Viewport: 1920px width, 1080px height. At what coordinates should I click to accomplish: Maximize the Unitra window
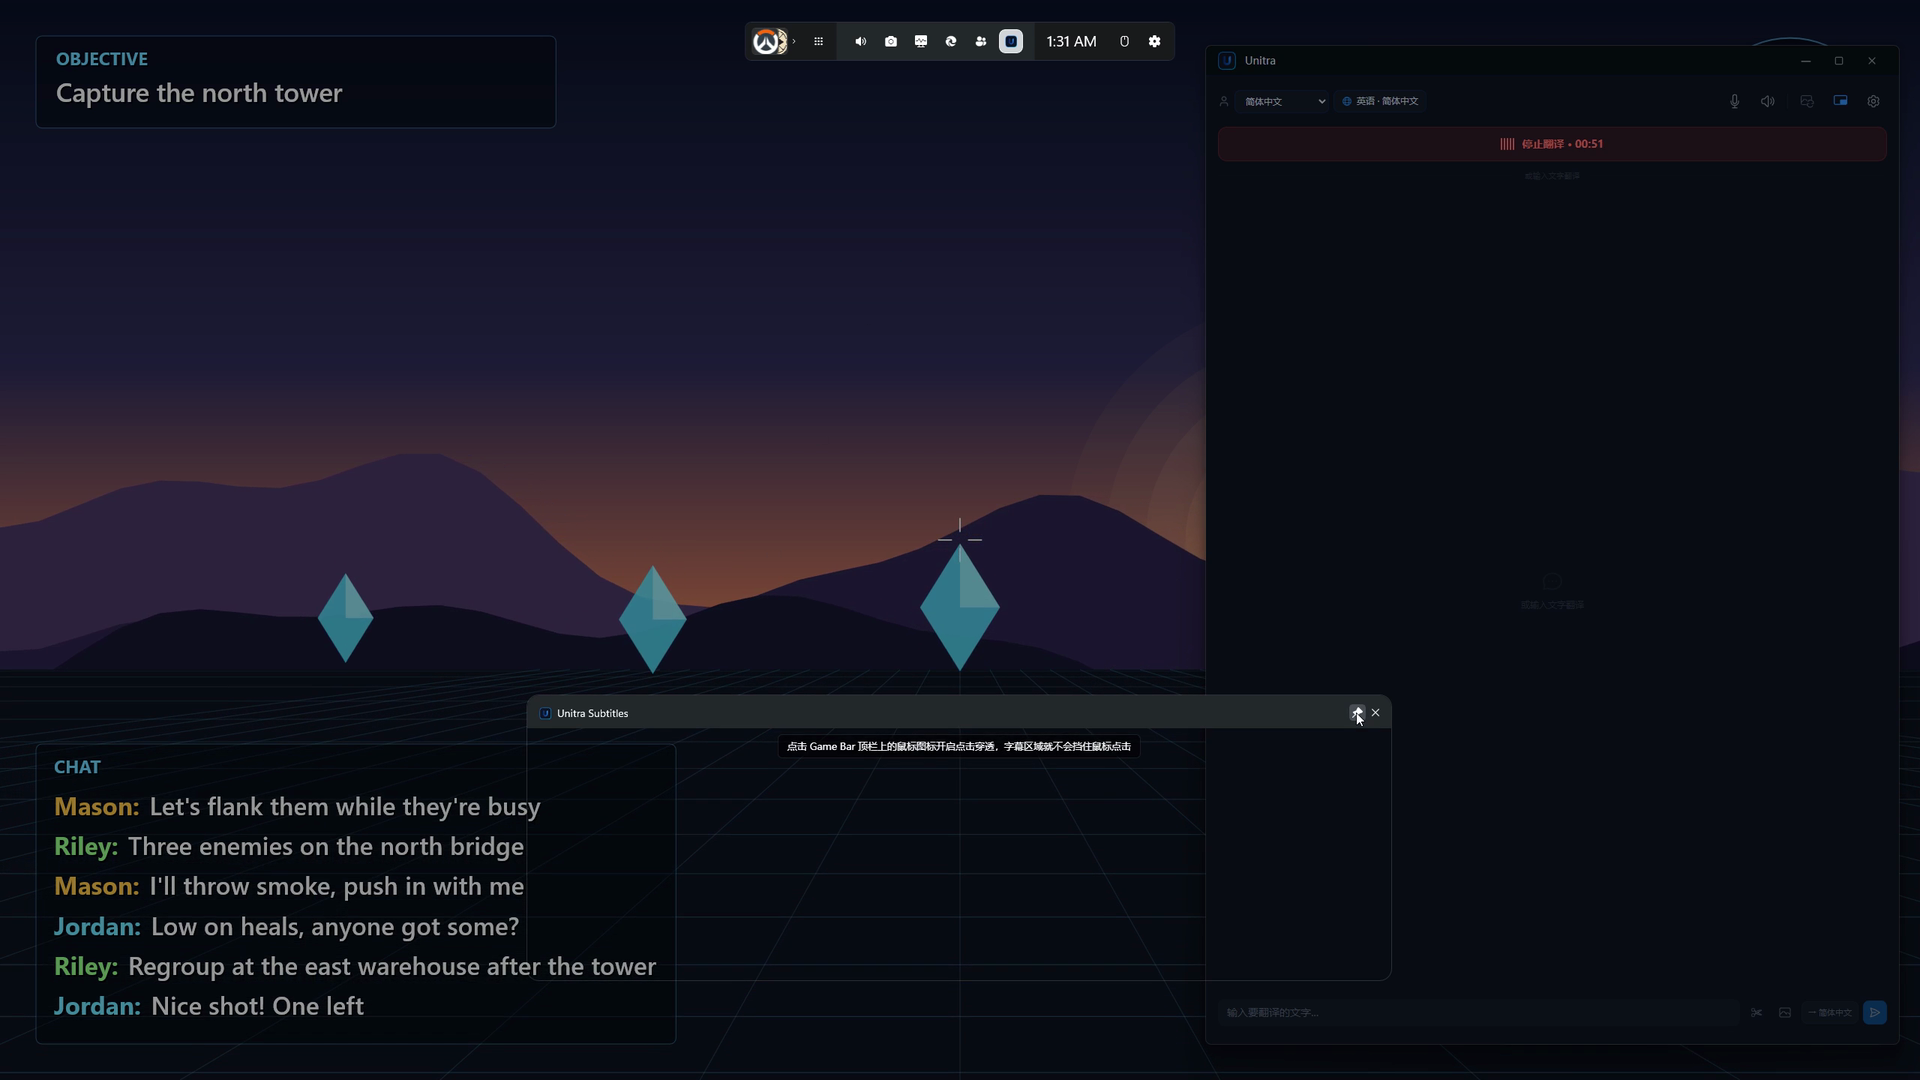click(x=1839, y=61)
